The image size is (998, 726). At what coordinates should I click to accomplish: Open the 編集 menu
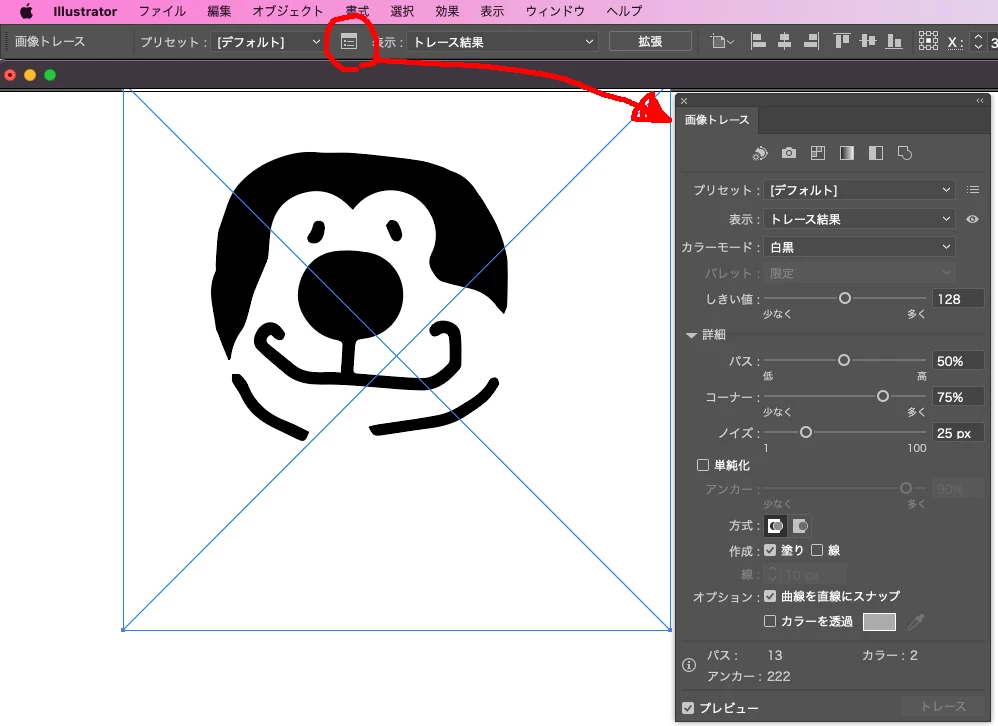coord(219,11)
